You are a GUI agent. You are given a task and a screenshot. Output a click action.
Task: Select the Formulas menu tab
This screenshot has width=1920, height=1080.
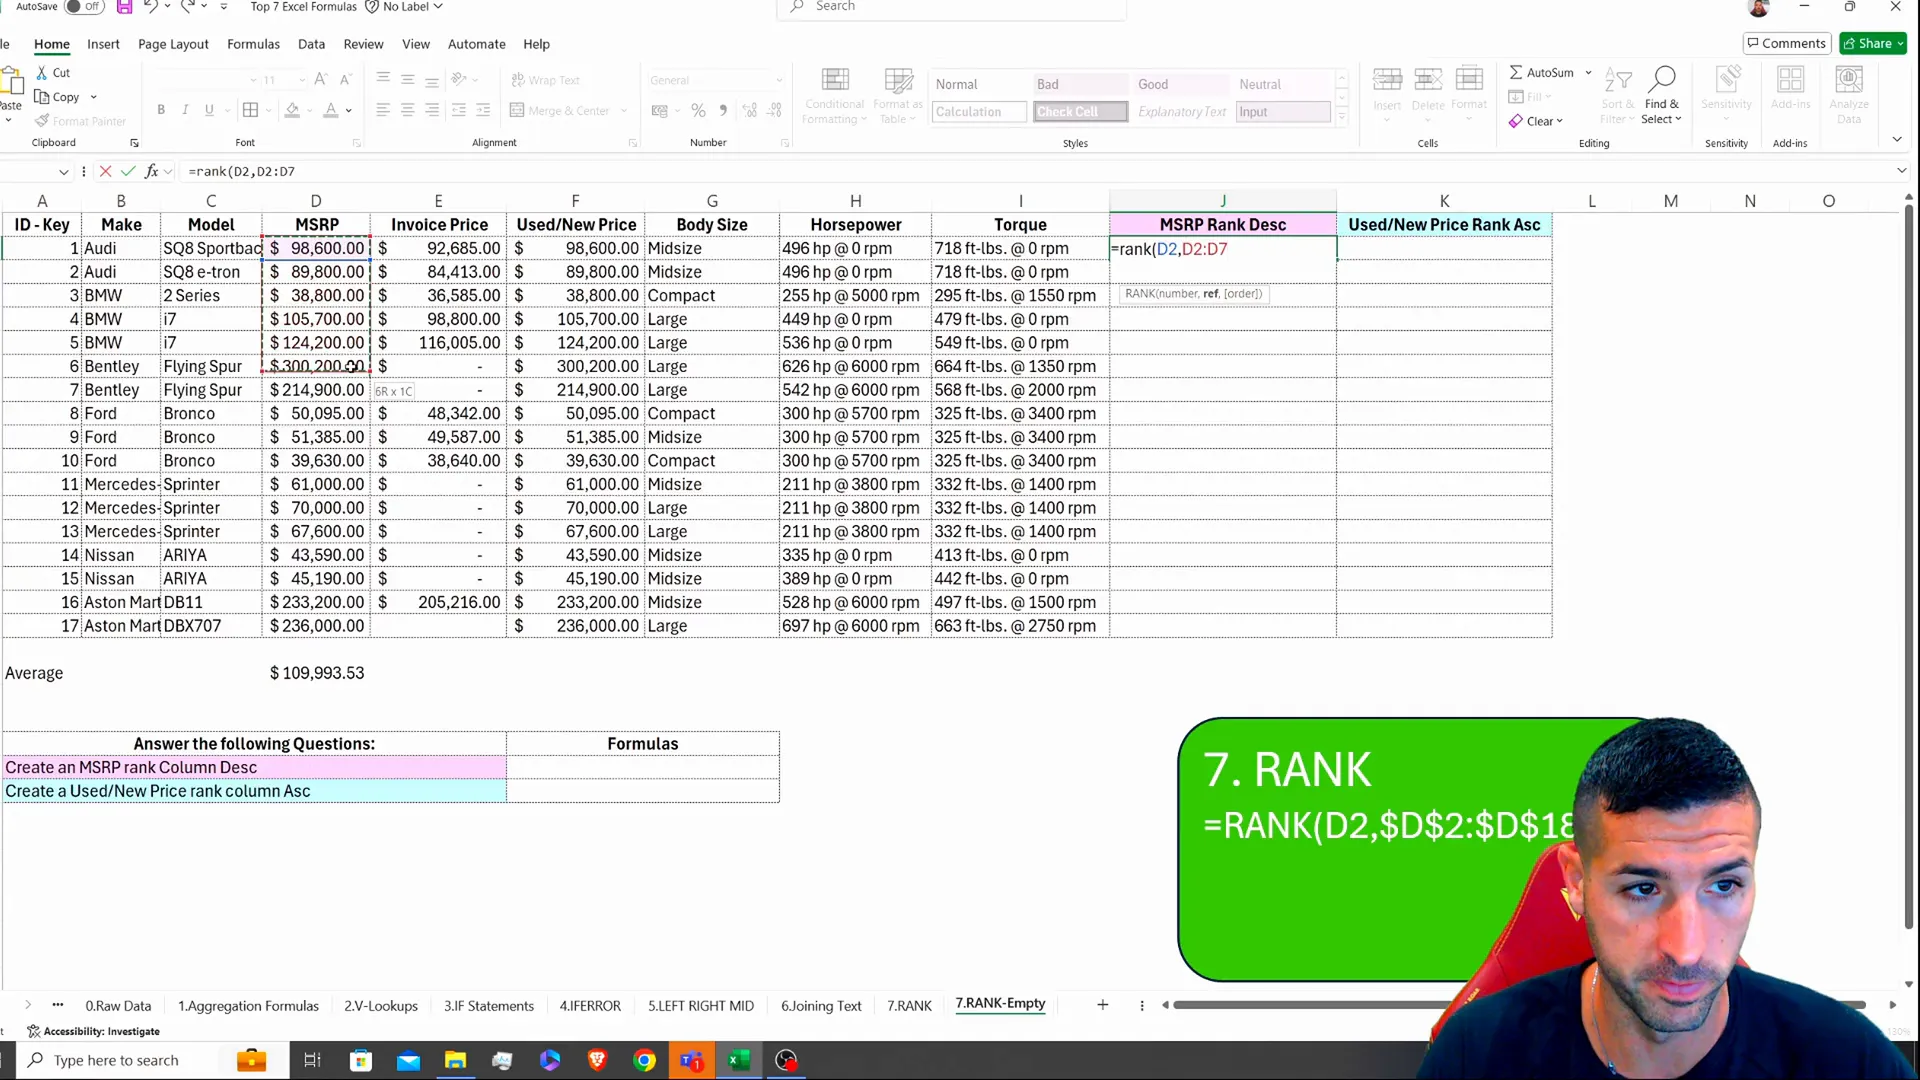253,44
